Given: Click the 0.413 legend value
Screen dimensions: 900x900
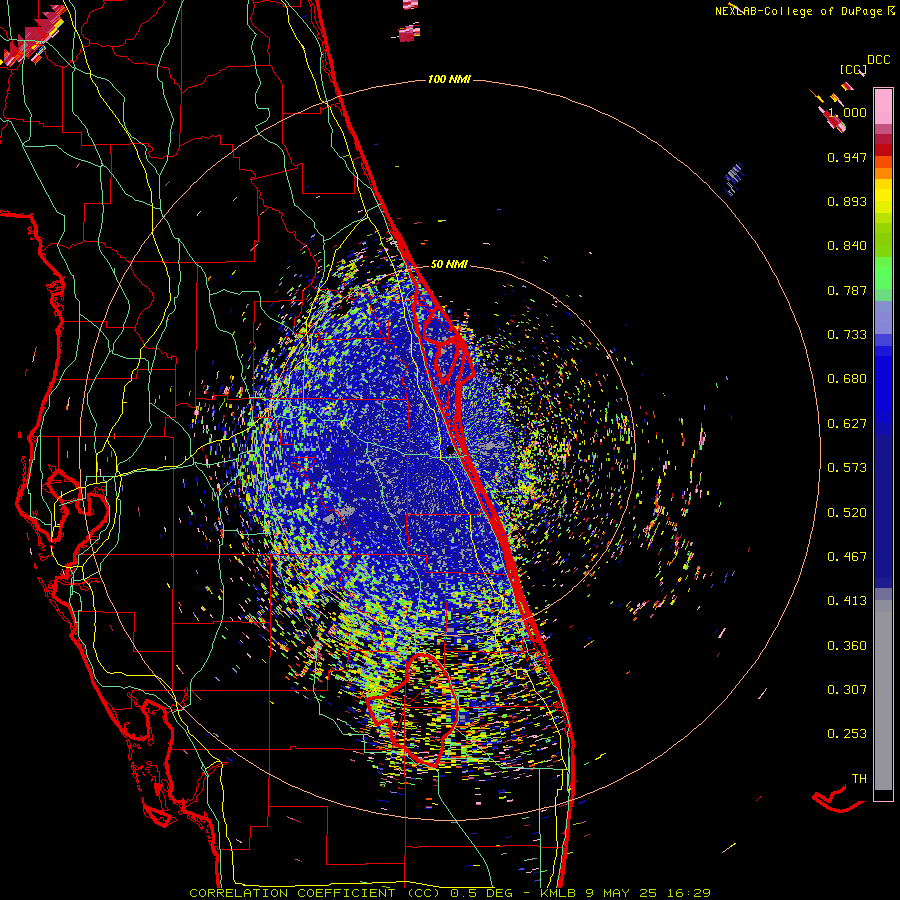Looking at the screenshot, I should [x=847, y=601].
